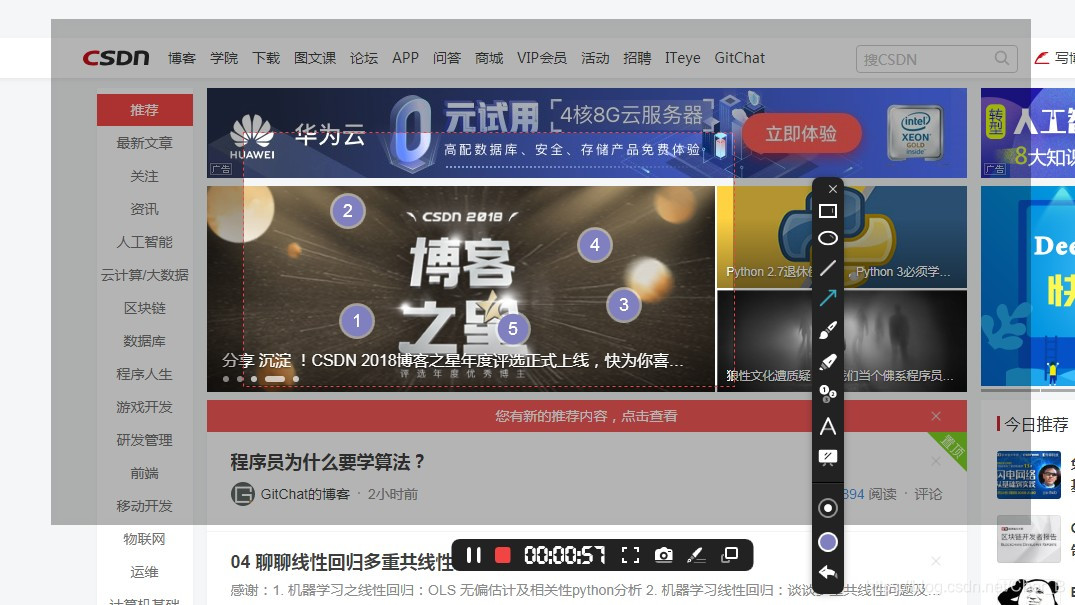Select the numbered step marker tool

828,393
